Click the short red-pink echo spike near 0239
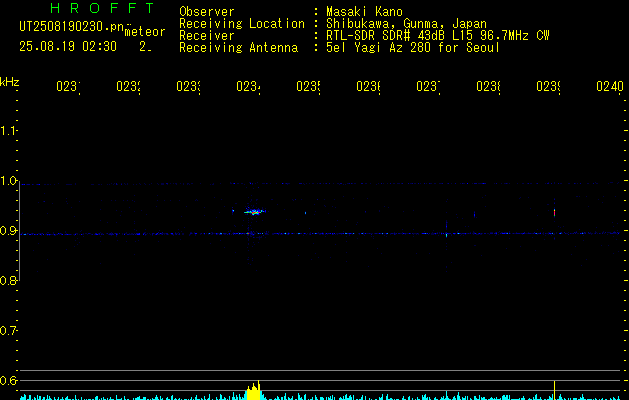629x400 pixels. click(x=554, y=212)
